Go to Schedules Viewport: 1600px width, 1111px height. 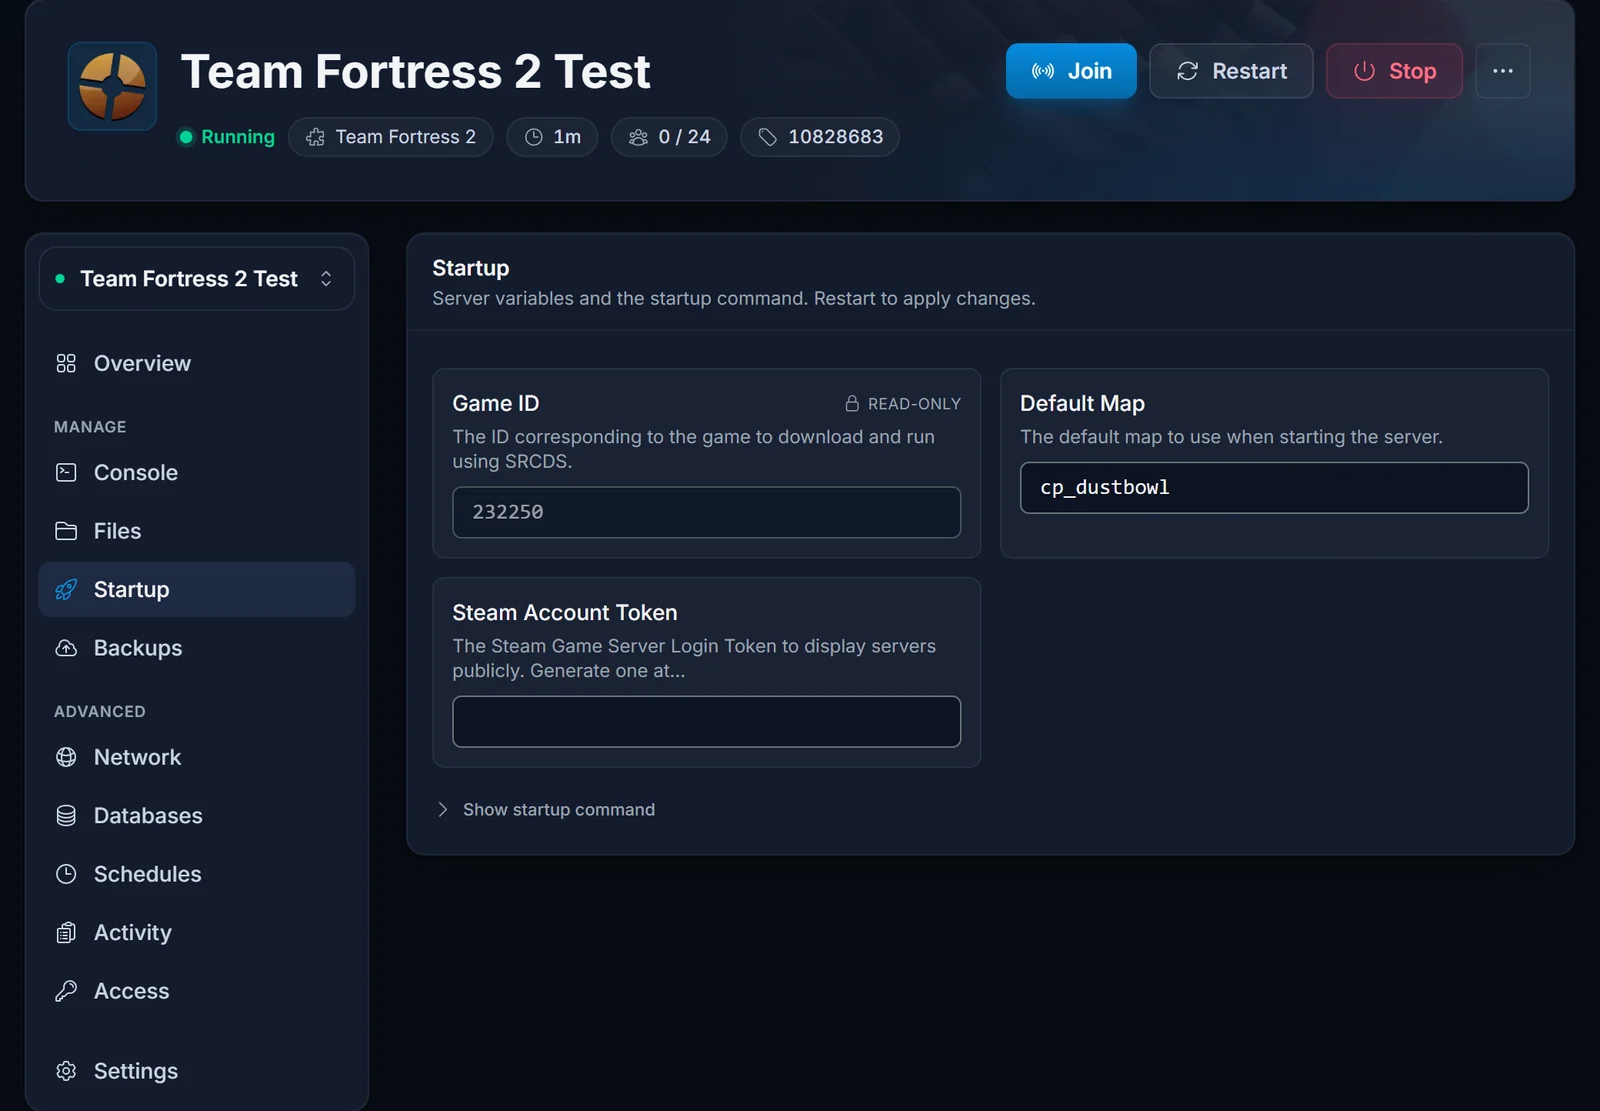tap(197, 874)
